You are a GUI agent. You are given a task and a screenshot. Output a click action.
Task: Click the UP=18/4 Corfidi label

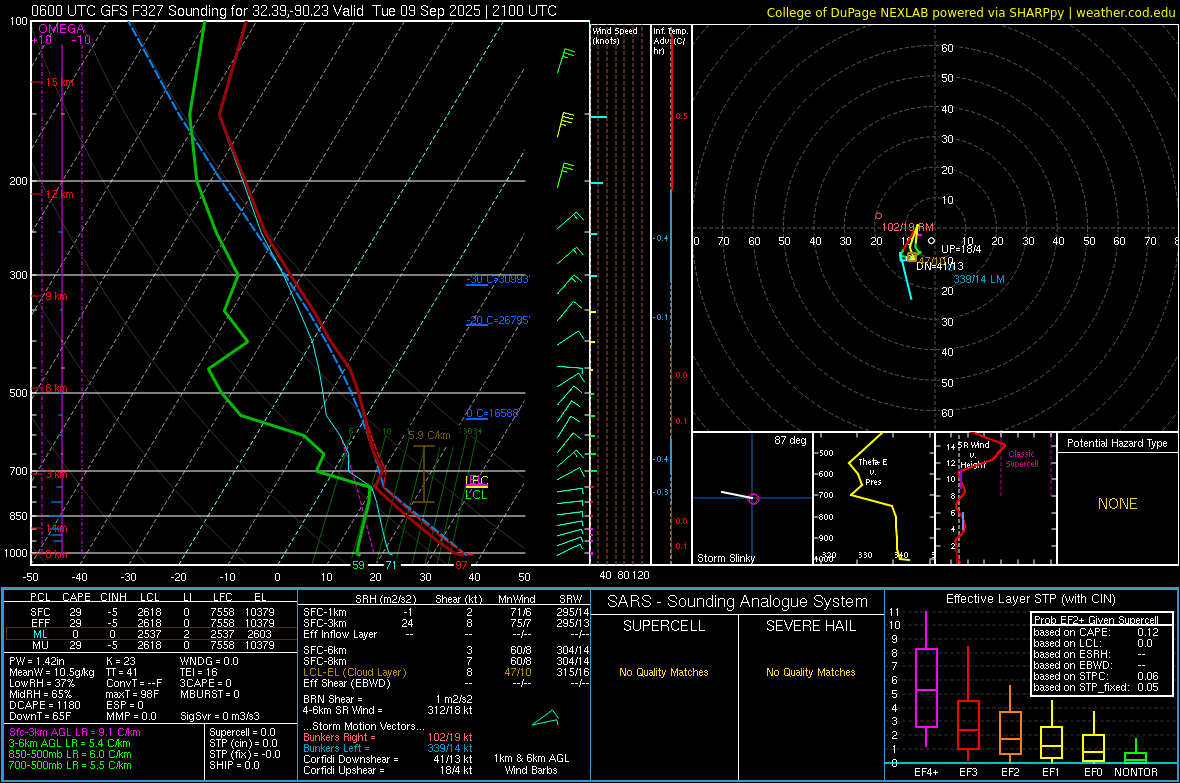961,249
